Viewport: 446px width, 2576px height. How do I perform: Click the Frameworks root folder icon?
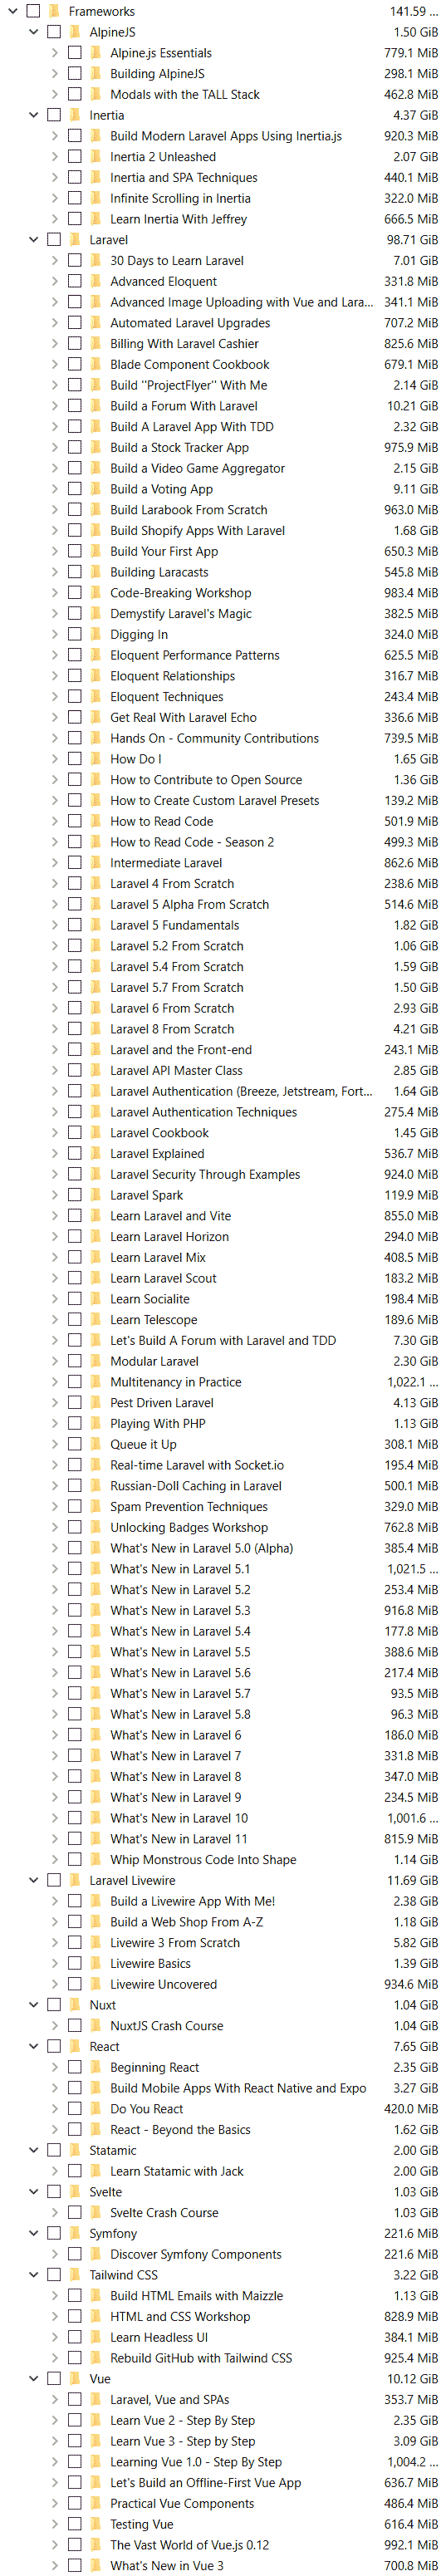54,11
